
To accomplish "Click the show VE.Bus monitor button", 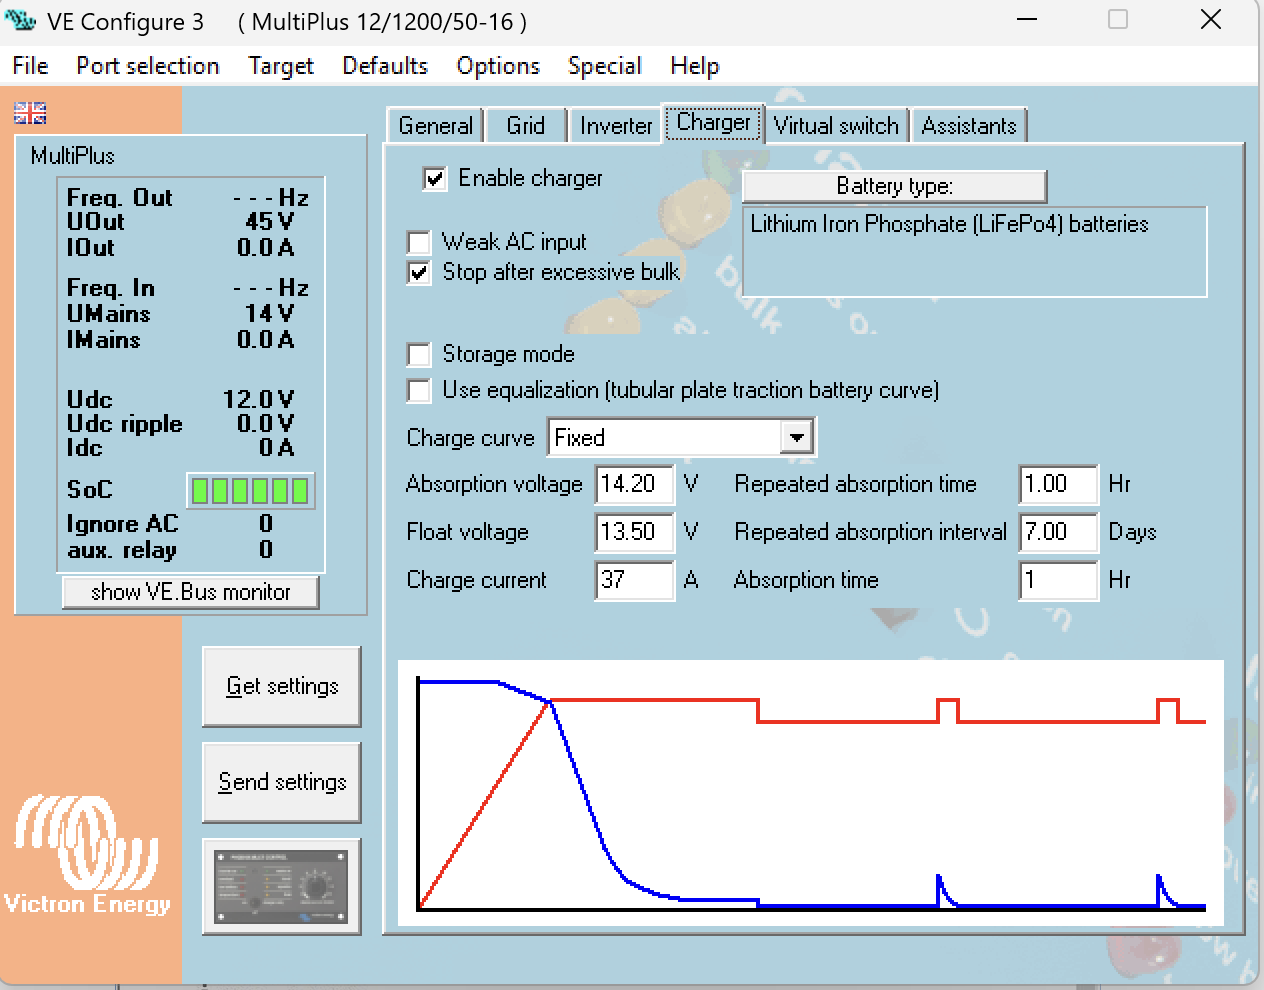I will tap(190, 592).
